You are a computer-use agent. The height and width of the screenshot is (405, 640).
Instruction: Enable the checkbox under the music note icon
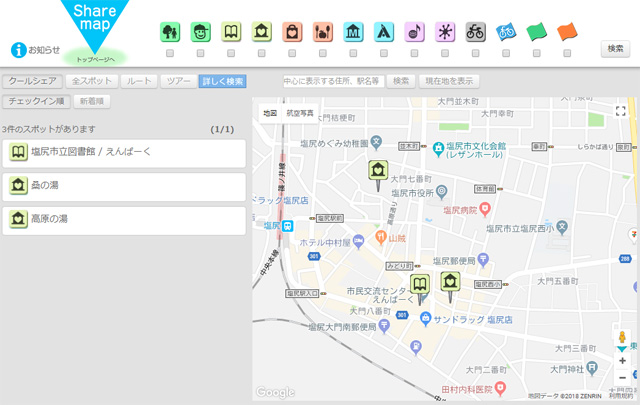414,53
